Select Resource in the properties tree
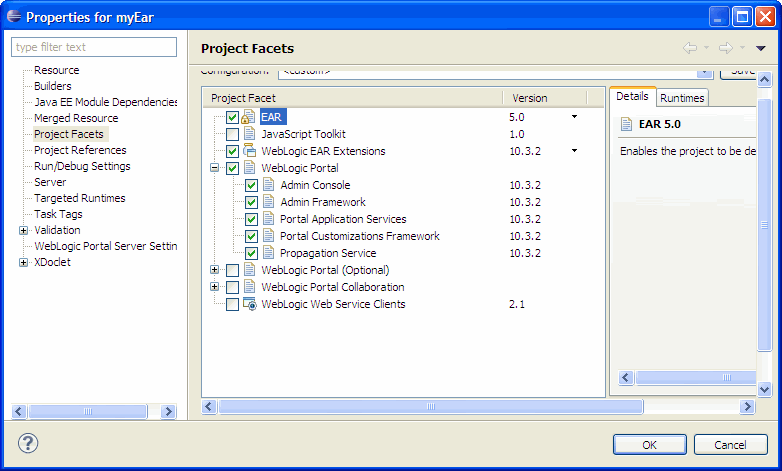The image size is (782, 471). click(x=56, y=70)
